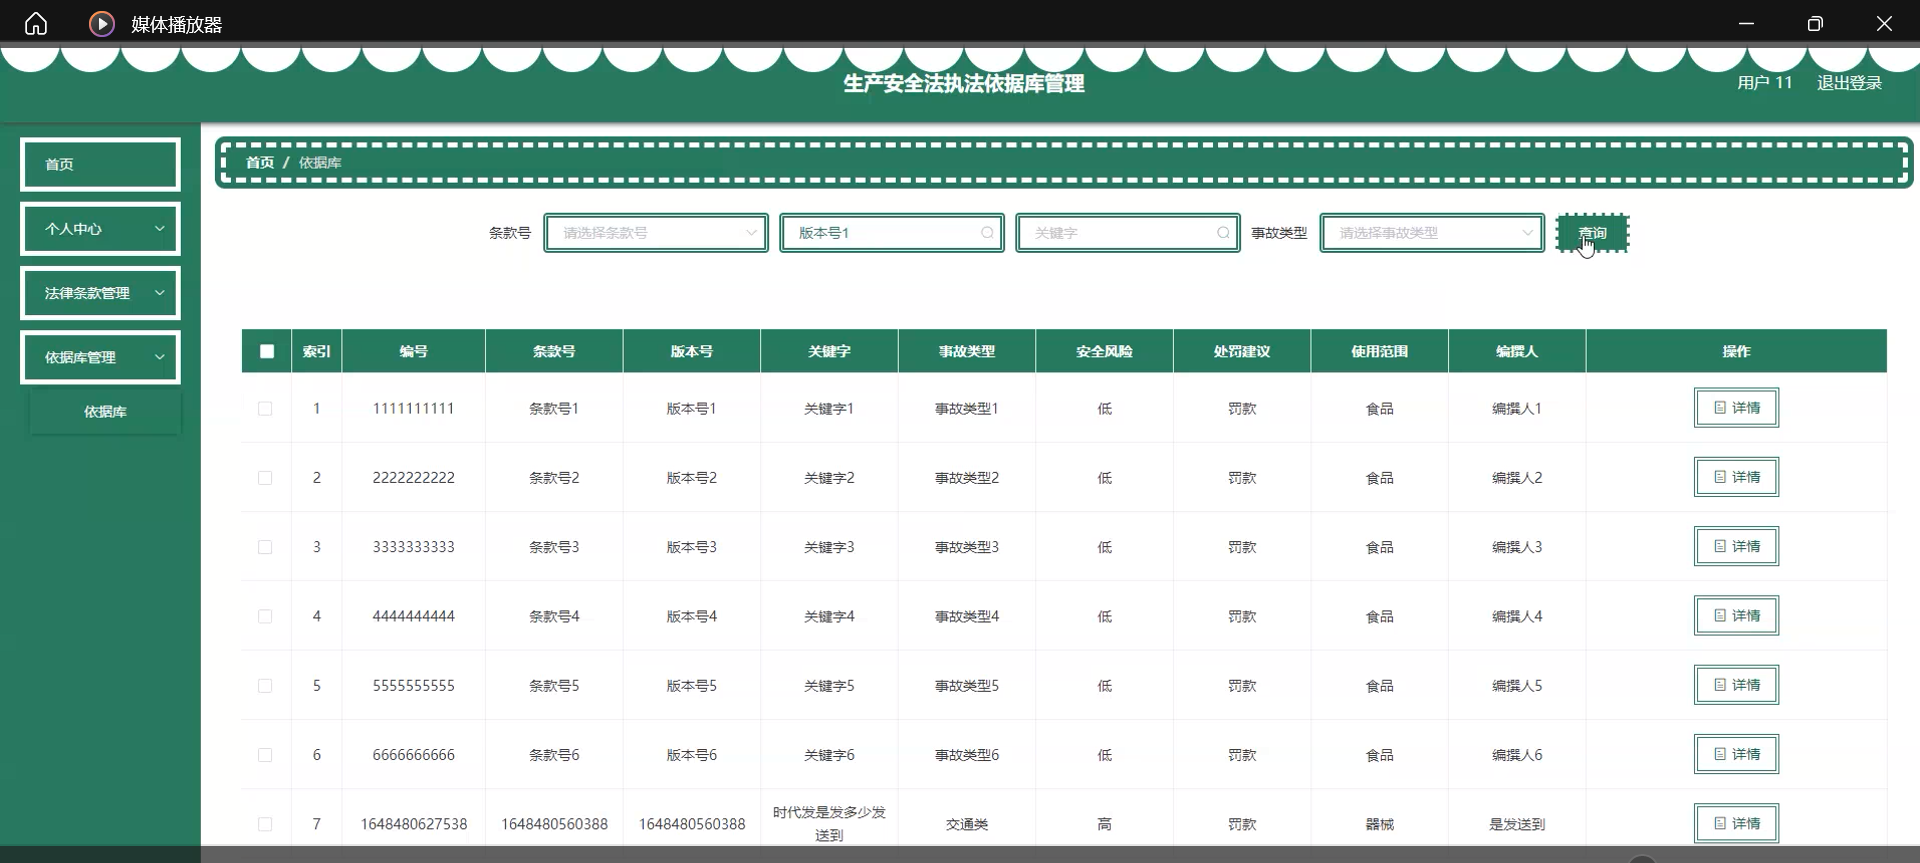Open 详情 for row 条款号2

pos(1736,477)
